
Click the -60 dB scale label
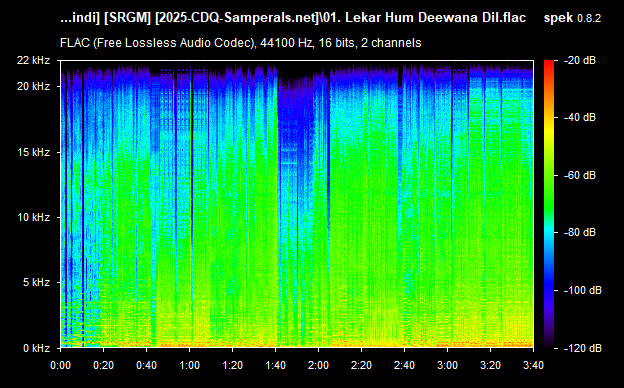580,175
